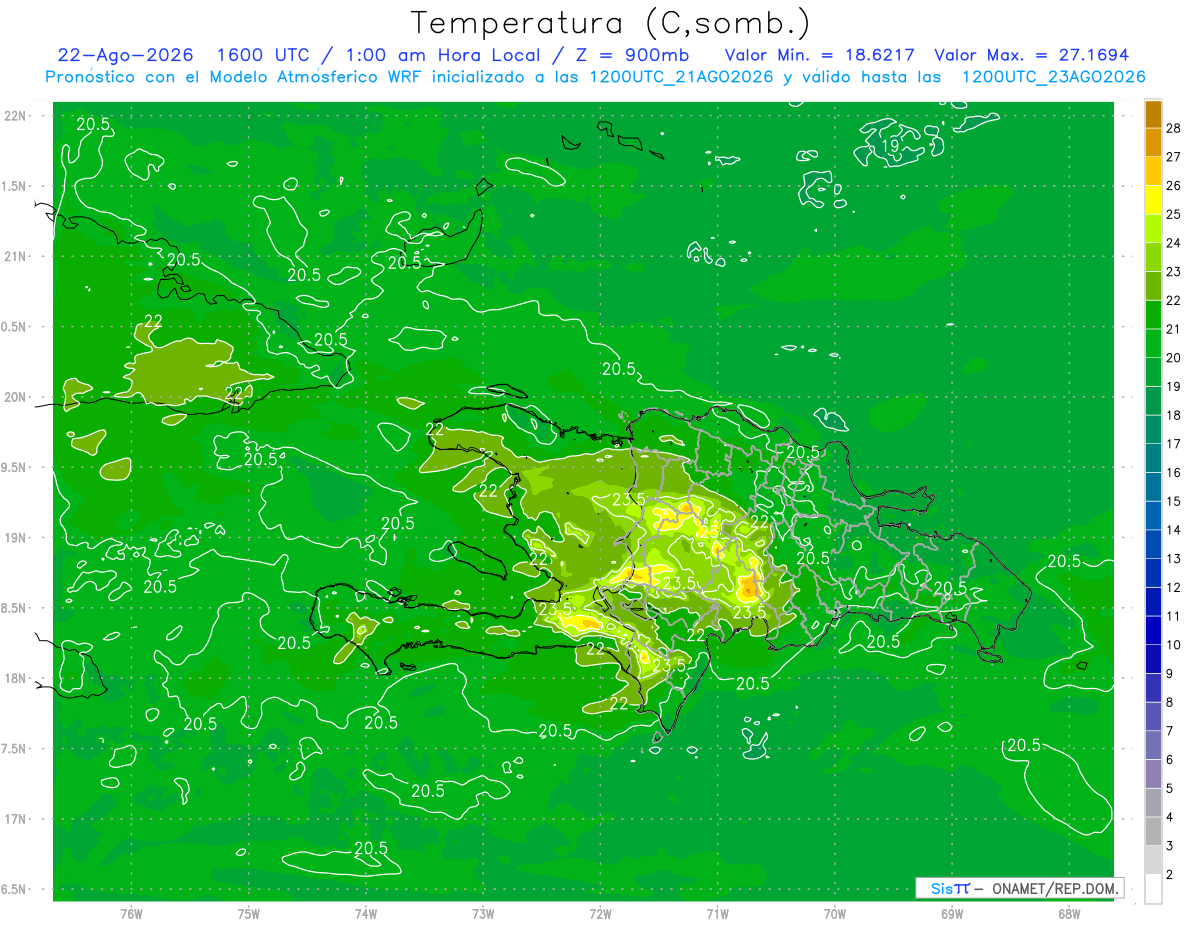Click the "18N" latitude axis label
Screen dimensions: 1200x927
(x=17, y=678)
